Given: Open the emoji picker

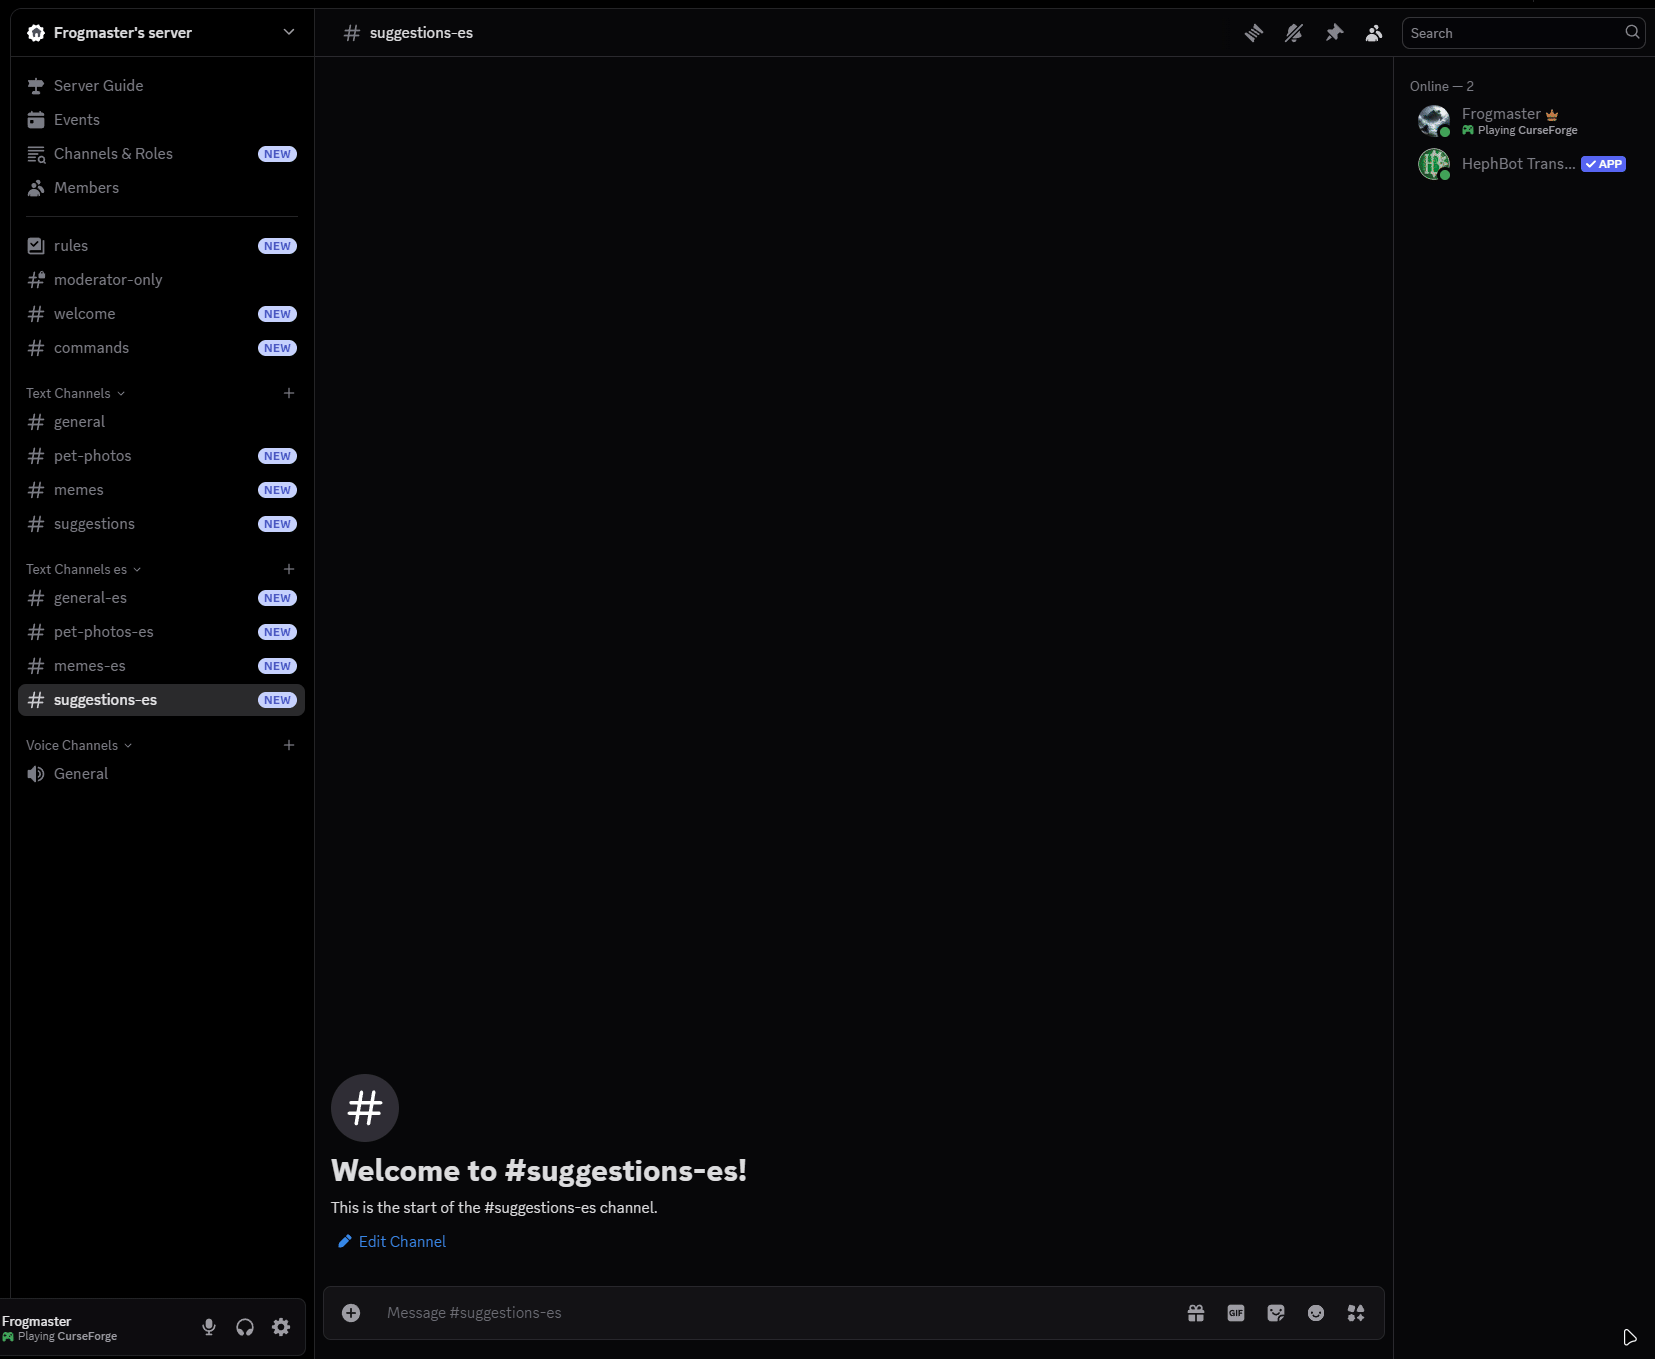Looking at the screenshot, I should (x=1316, y=1313).
